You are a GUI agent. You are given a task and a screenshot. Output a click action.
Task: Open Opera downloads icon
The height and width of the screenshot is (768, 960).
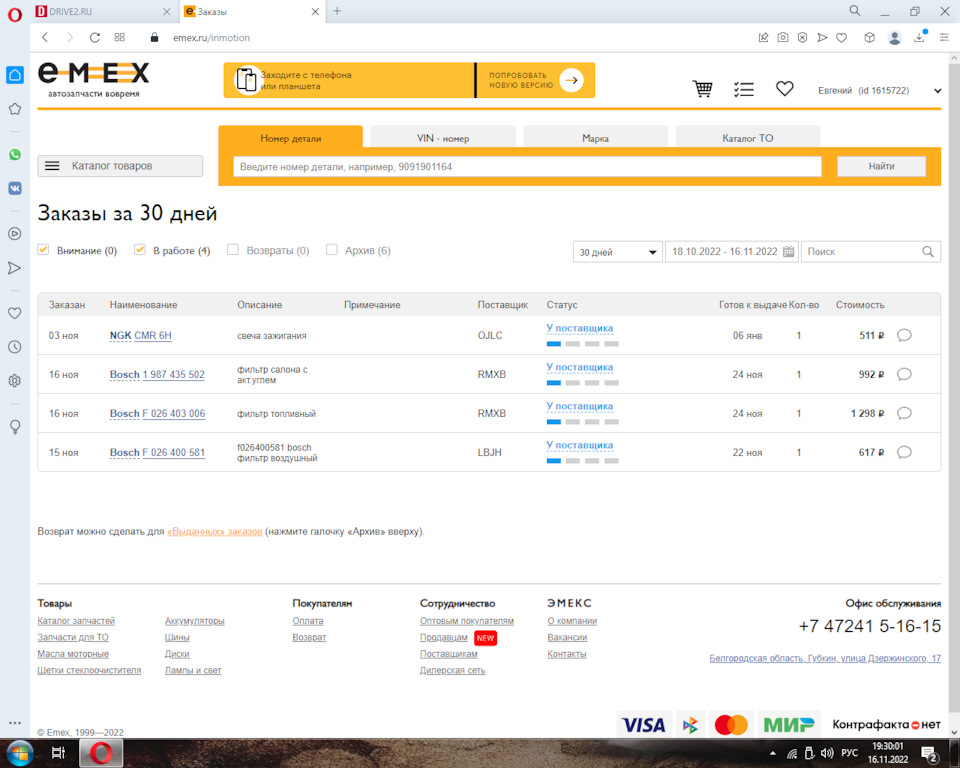coord(920,37)
